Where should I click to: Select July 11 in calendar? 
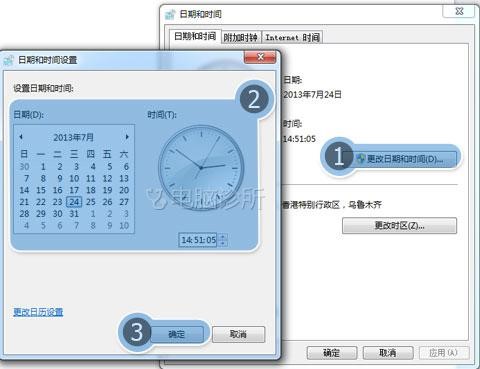[91, 178]
